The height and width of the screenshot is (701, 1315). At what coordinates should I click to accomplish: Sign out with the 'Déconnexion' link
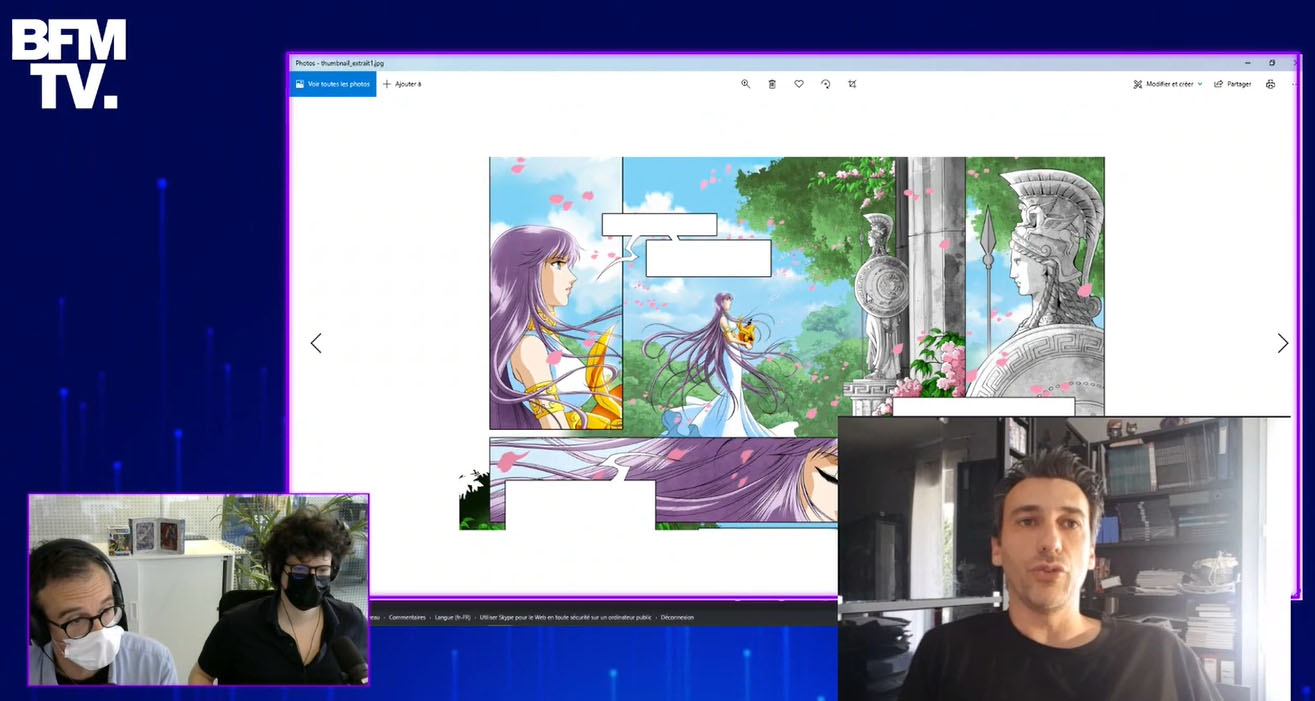pyautogui.click(x=677, y=618)
